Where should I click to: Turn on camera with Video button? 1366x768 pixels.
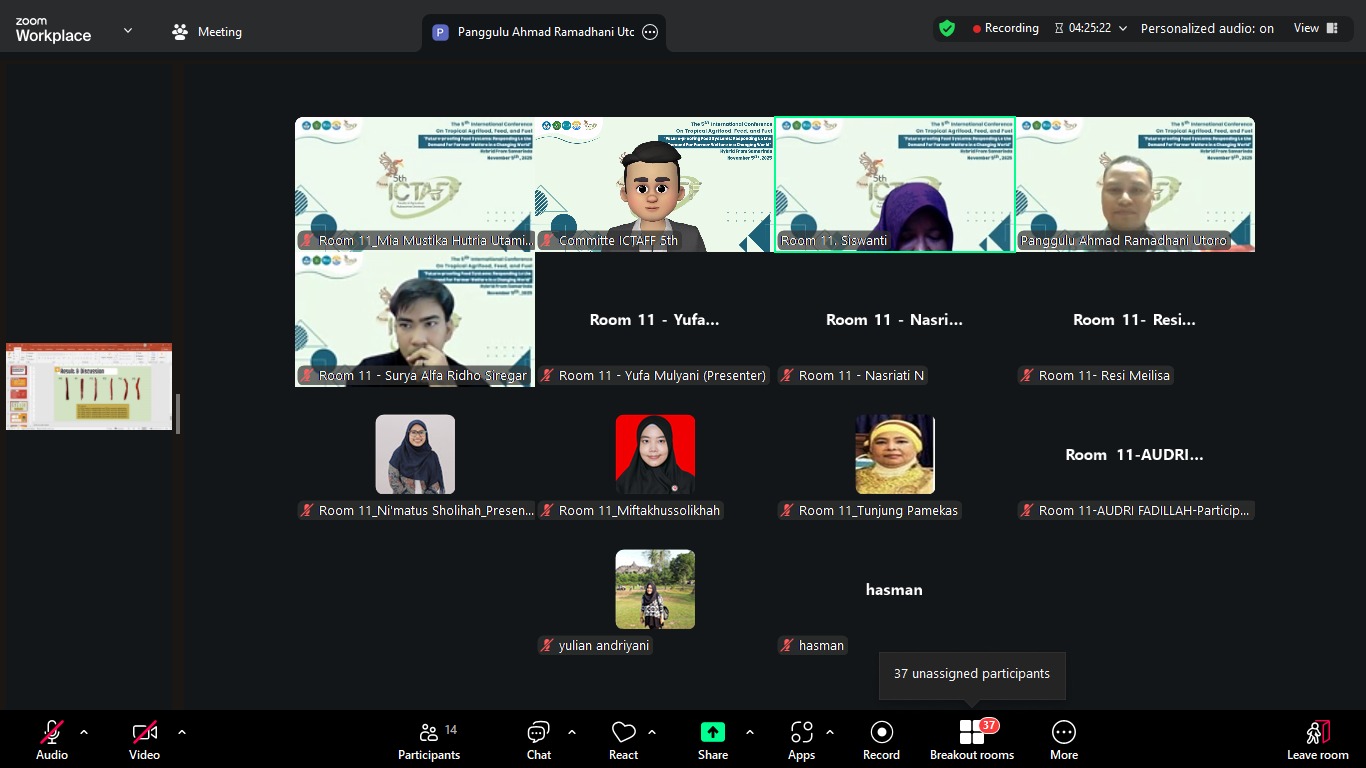[x=144, y=740]
